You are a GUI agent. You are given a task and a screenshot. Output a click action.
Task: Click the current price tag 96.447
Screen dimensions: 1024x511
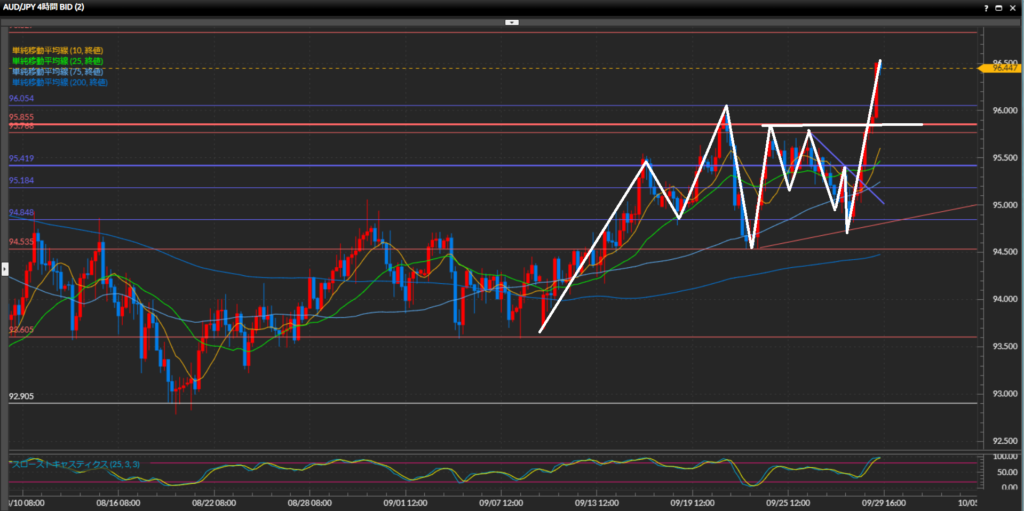point(1005,68)
